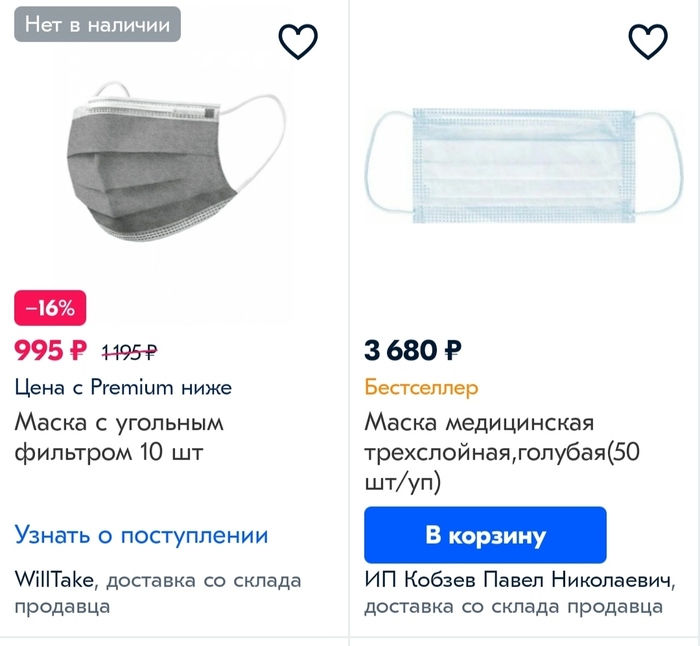Image resolution: width=700 pixels, height=646 pixels.
Task: Add charcoal filter mask to favorites
Action: (x=297, y=41)
